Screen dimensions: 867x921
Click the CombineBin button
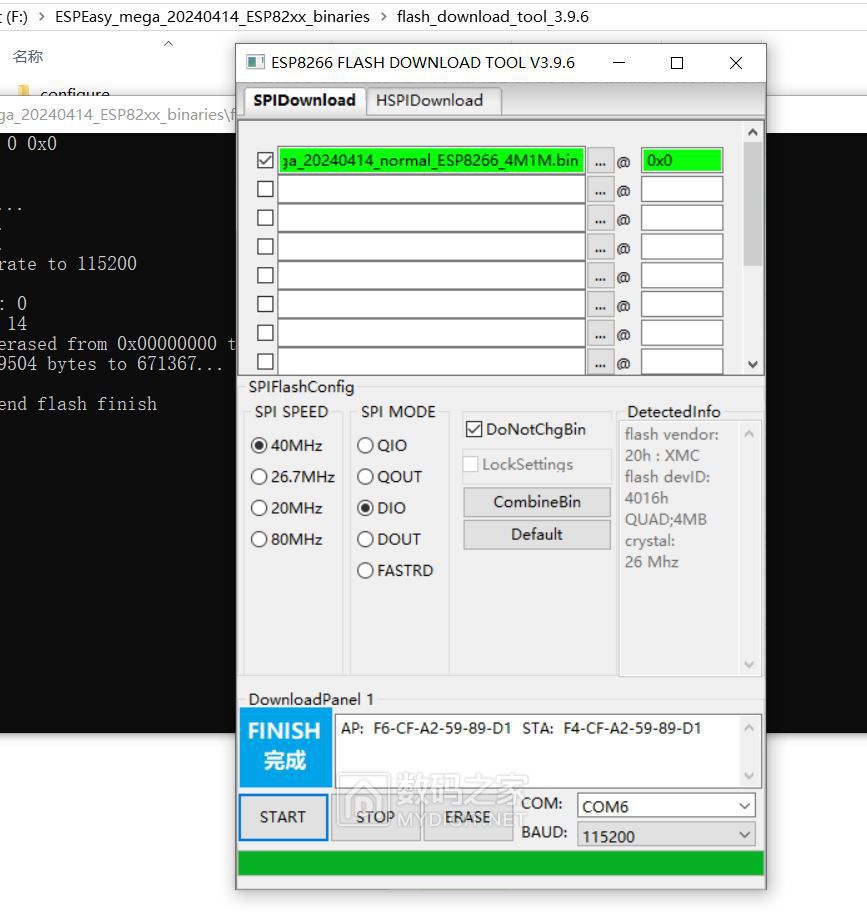(536, 502)
